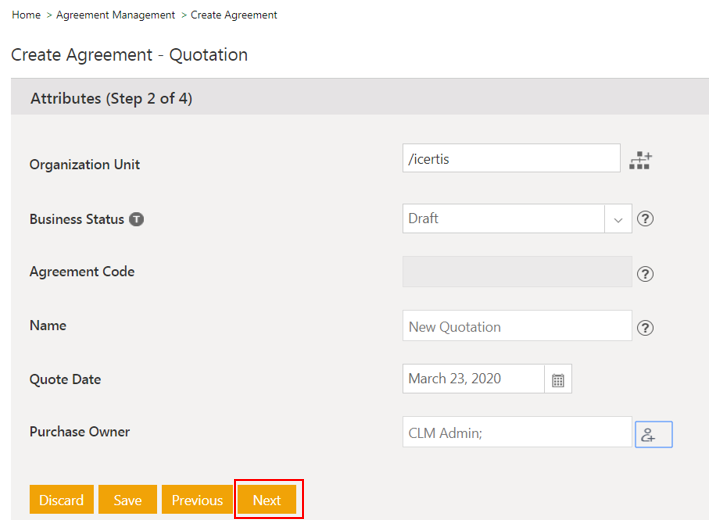Screen dimensions: 715x529
Task: Go back using the Previous button
Action: [x=197, y=500]
